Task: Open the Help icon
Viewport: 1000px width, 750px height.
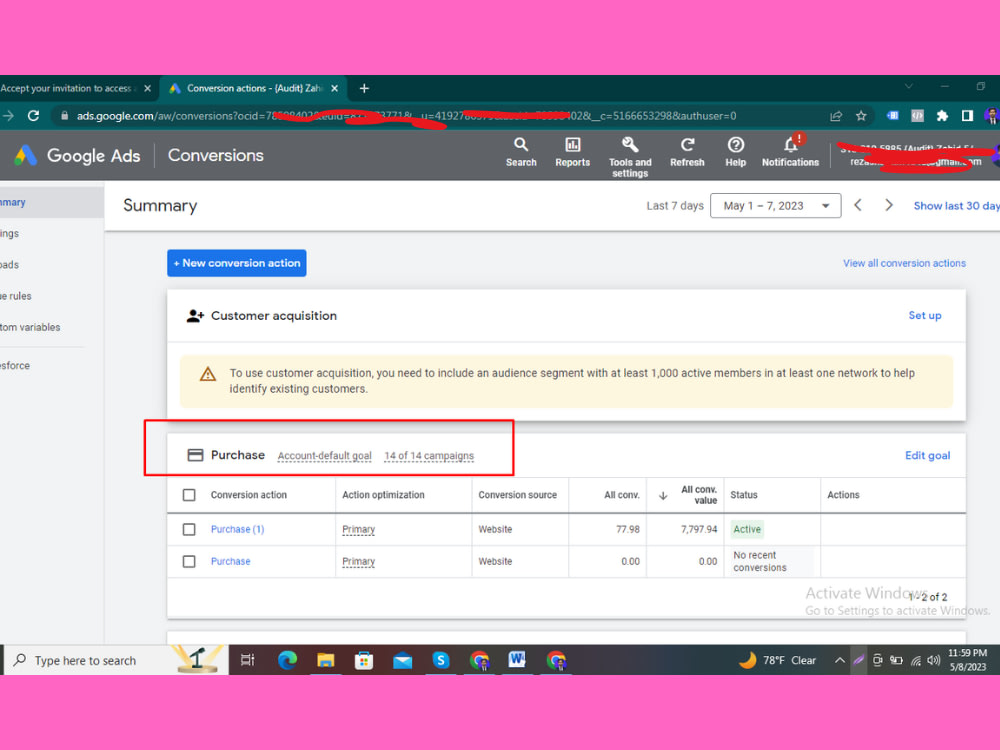Action: point(735,152)
